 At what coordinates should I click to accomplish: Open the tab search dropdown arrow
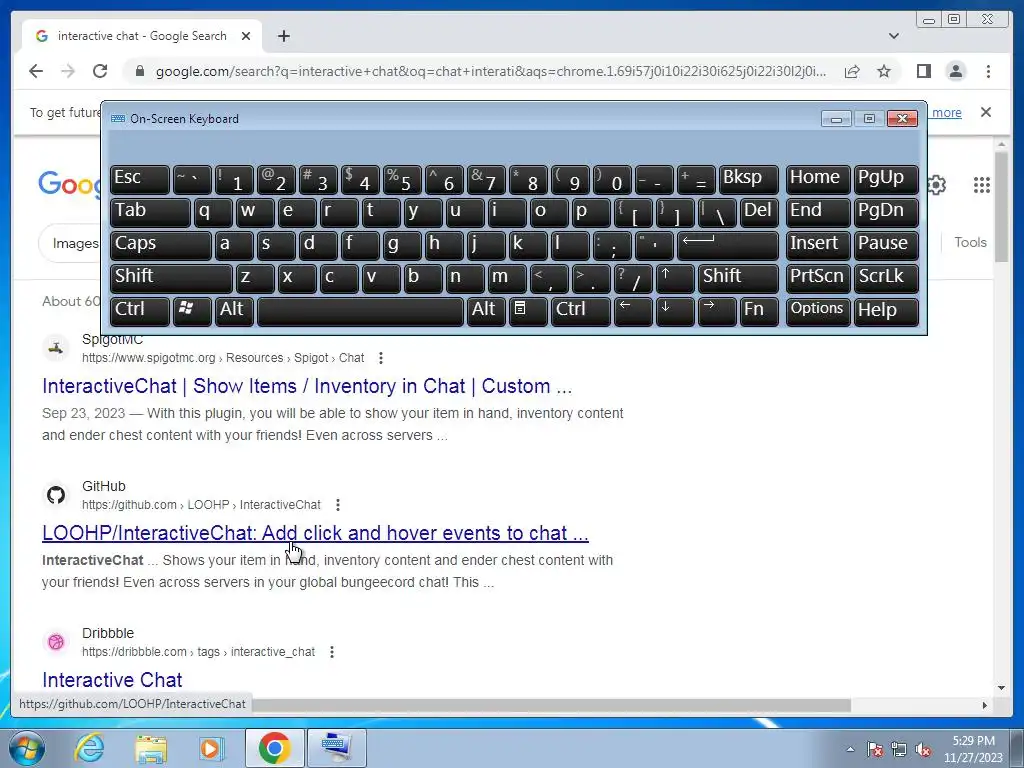coord(893,36)
